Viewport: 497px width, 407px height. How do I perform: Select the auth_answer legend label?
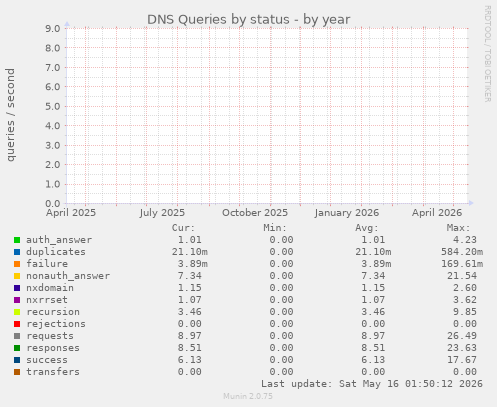[59, 240]
